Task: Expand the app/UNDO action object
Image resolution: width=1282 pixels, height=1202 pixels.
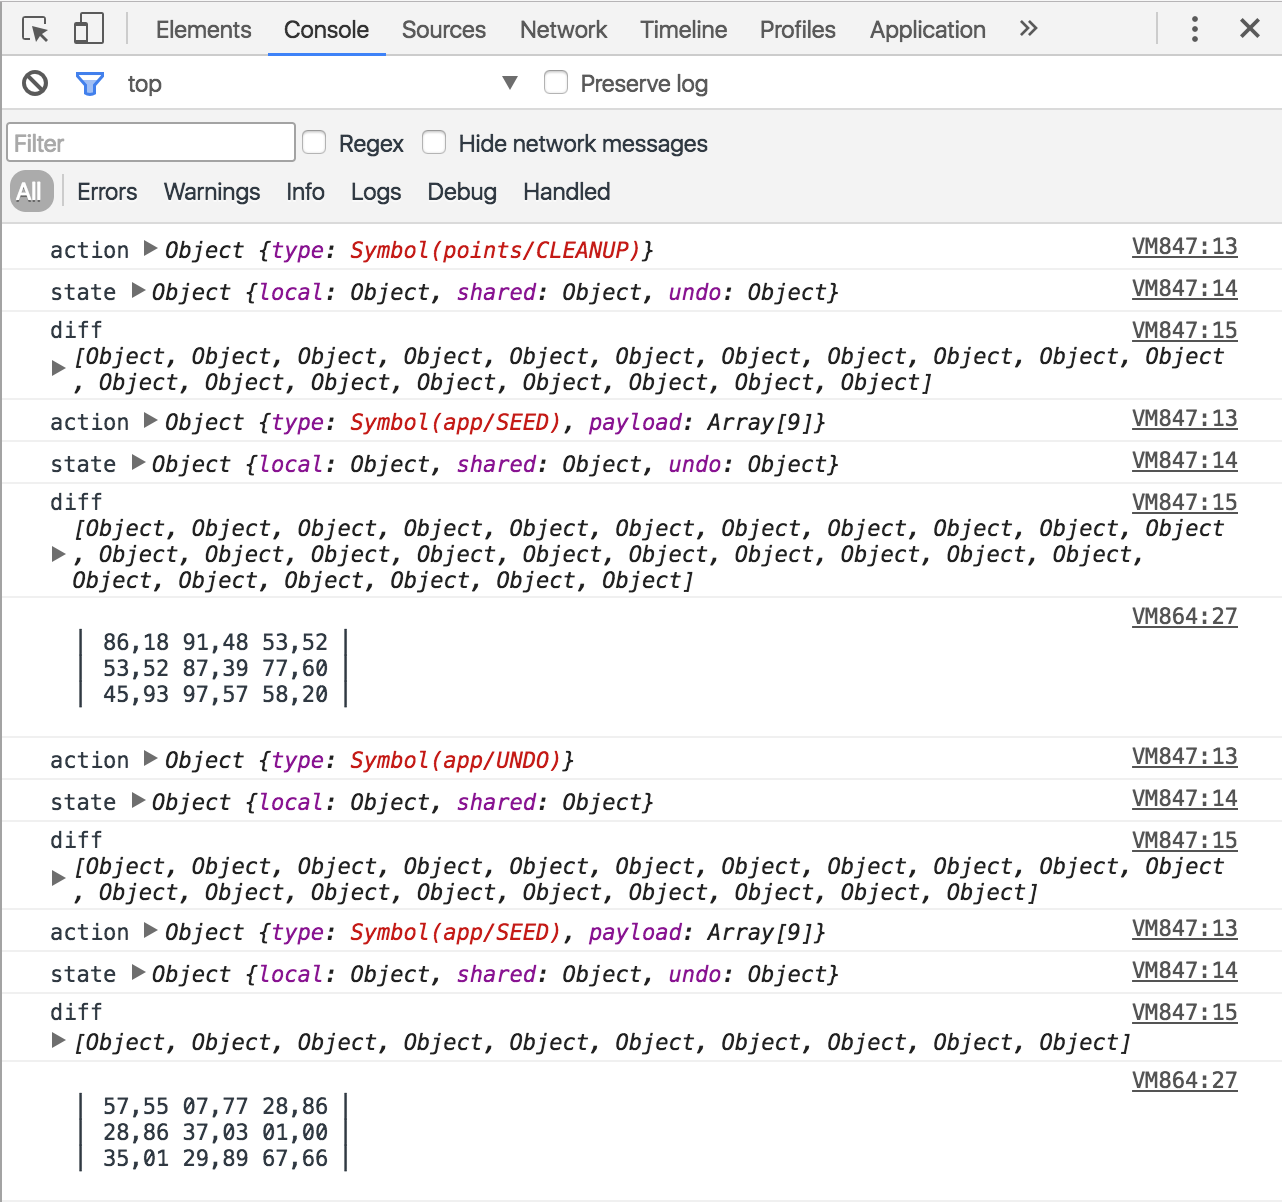Action: pos(151,758)
